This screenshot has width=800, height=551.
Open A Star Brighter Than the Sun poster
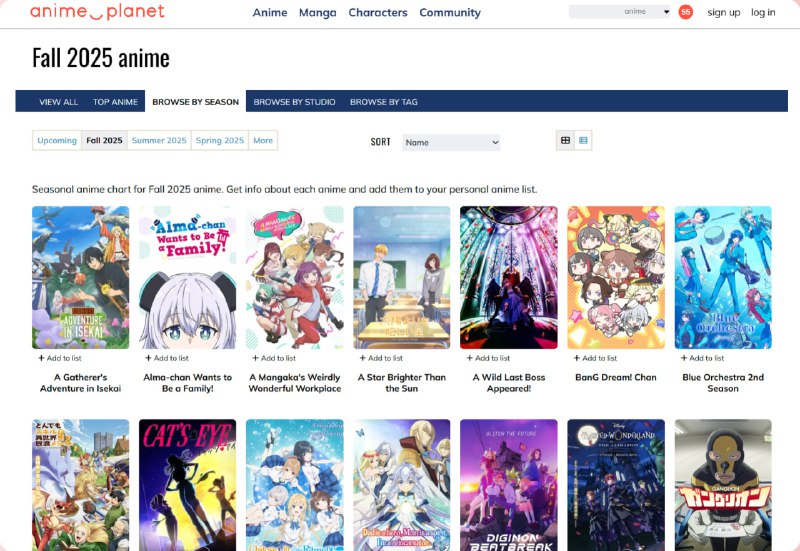402,278
